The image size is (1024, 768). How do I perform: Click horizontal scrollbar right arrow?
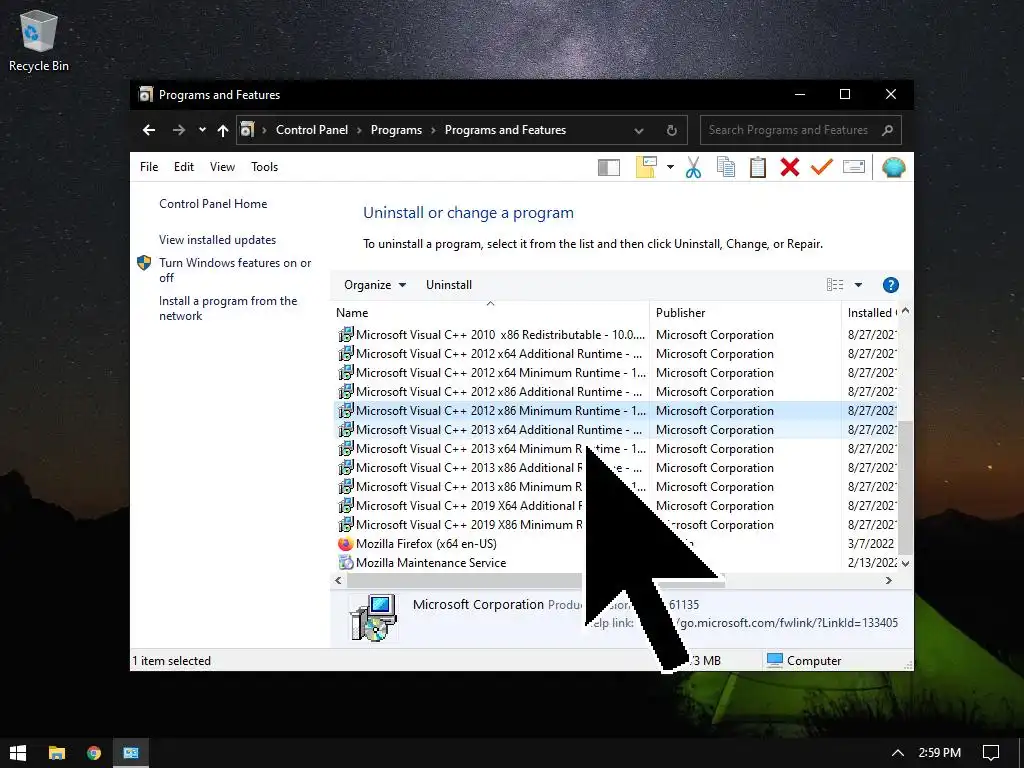click(x=889, y=581)
